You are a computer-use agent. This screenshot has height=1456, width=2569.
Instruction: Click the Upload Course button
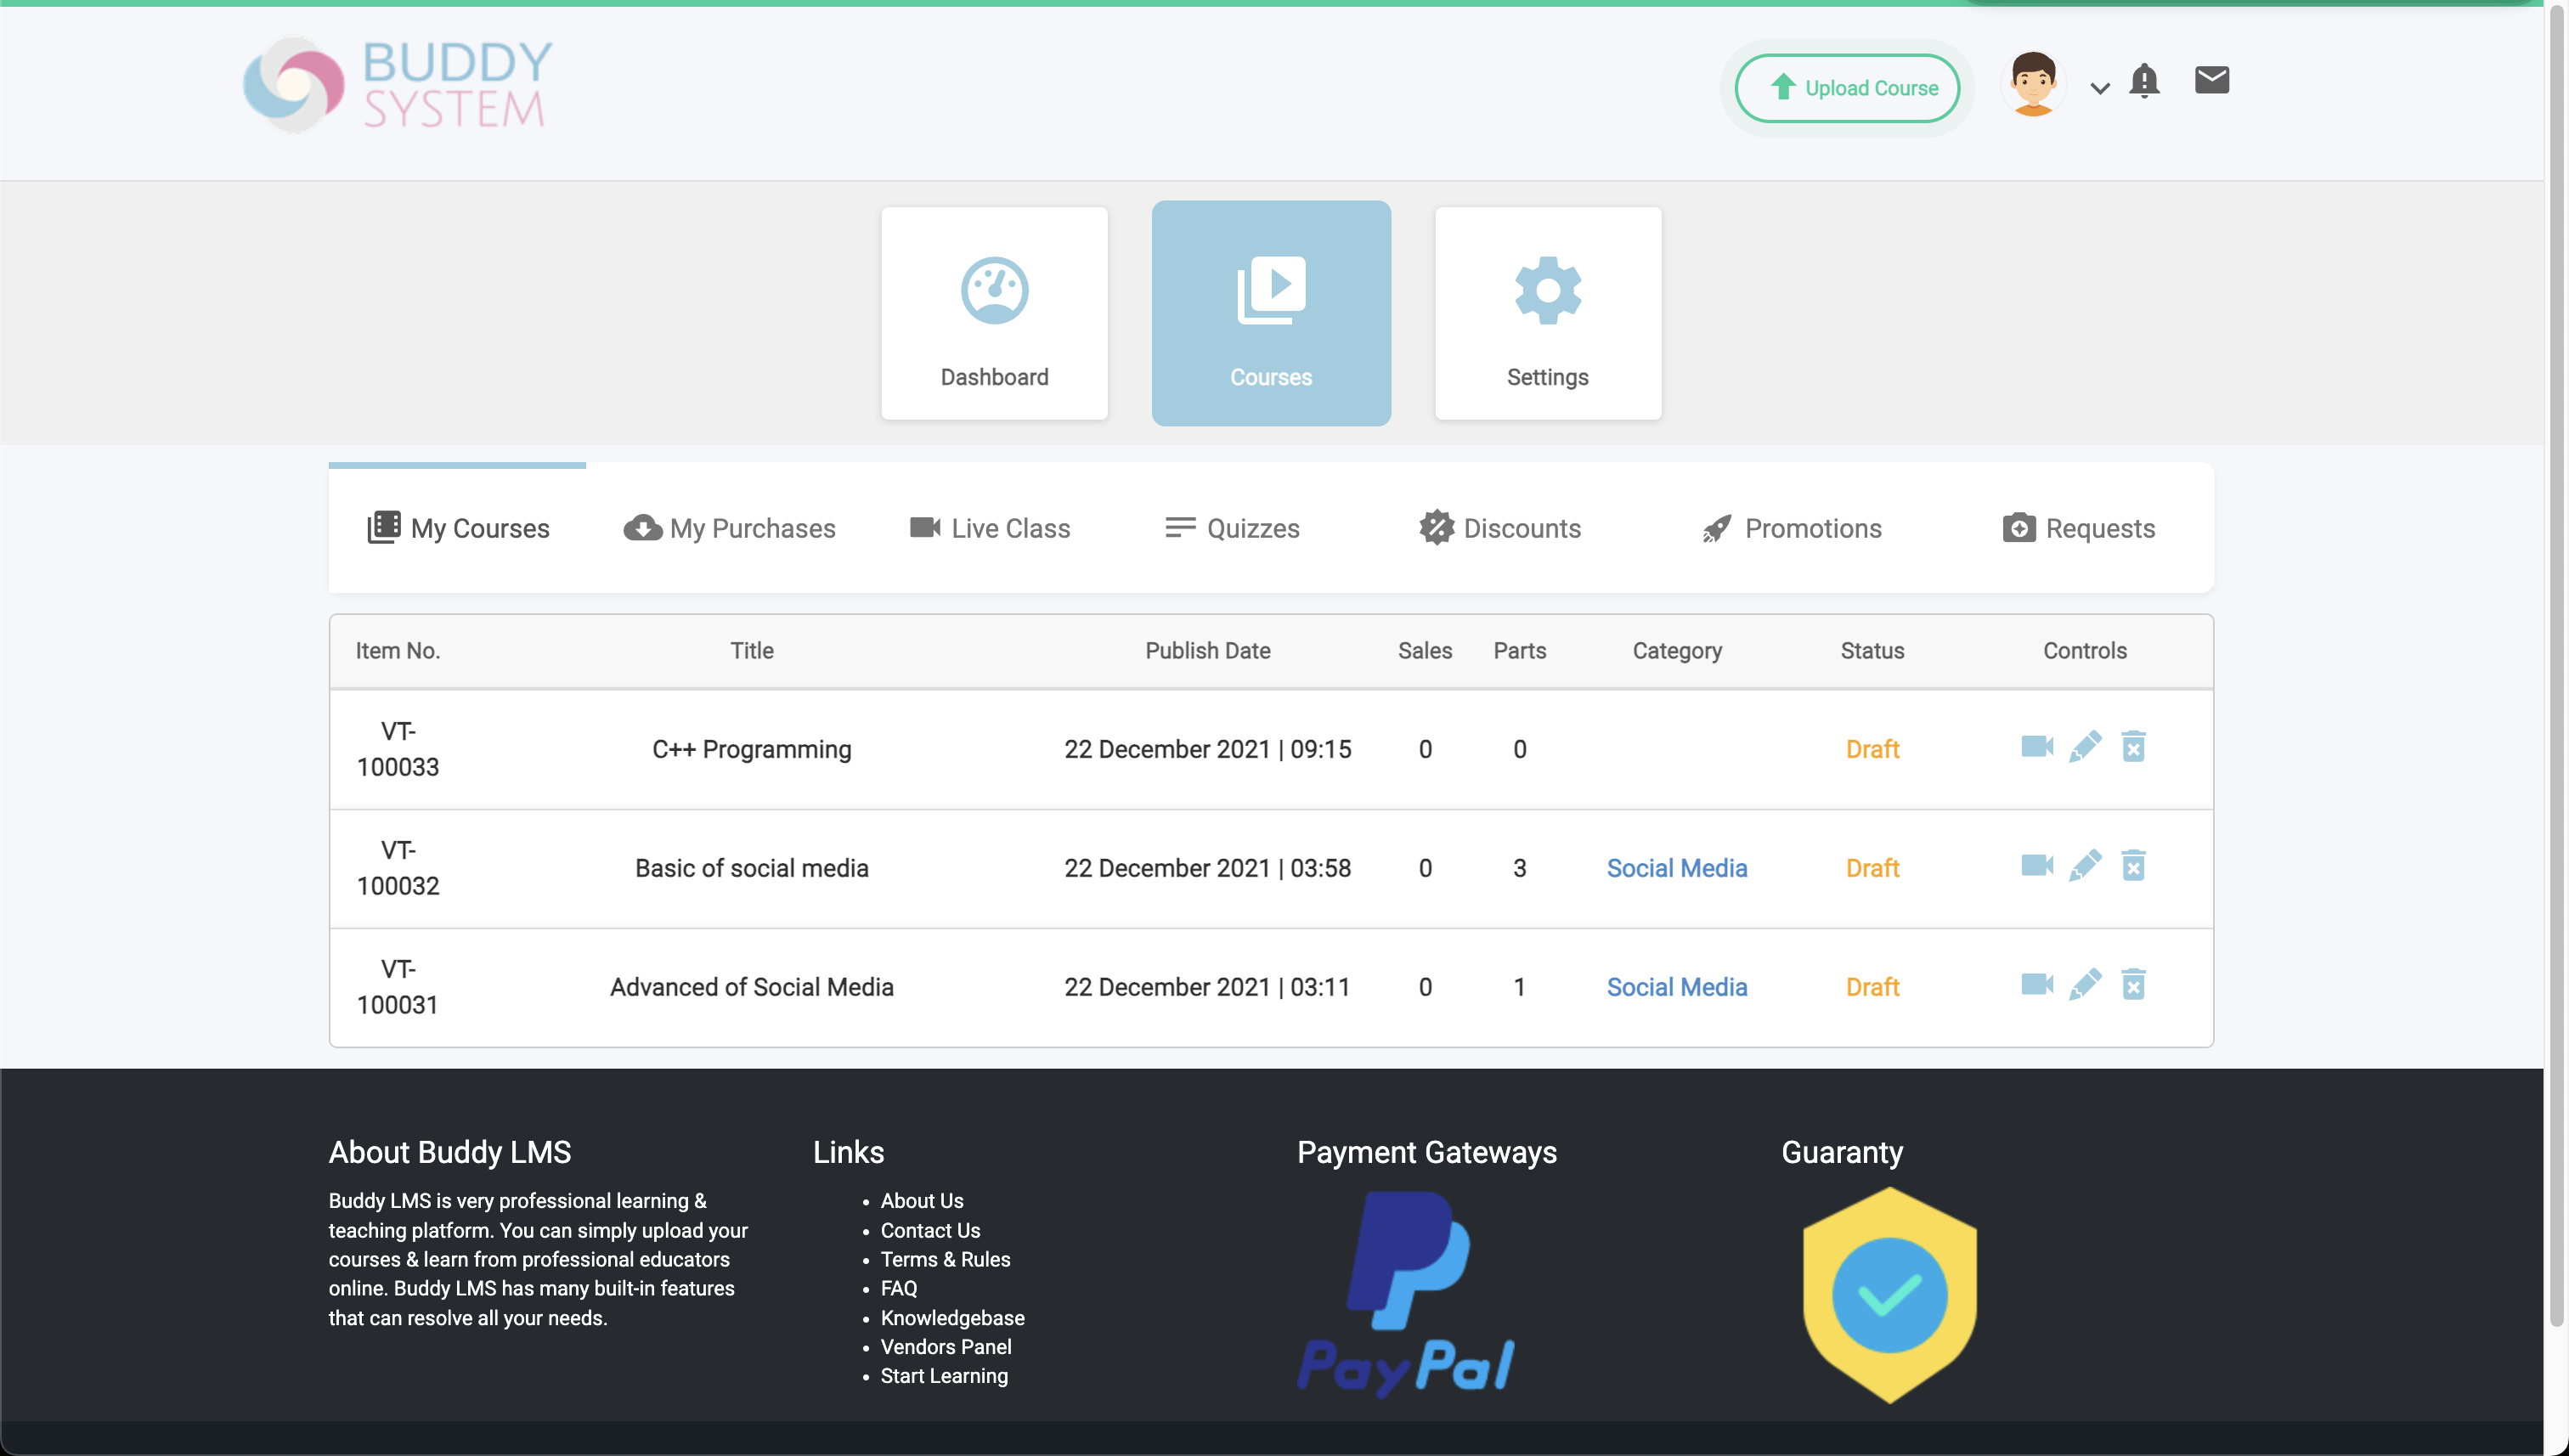(1847, 88)
